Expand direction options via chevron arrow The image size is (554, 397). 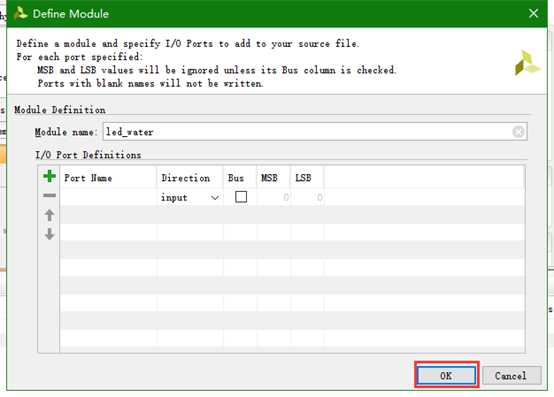click(x=215, y=198)
